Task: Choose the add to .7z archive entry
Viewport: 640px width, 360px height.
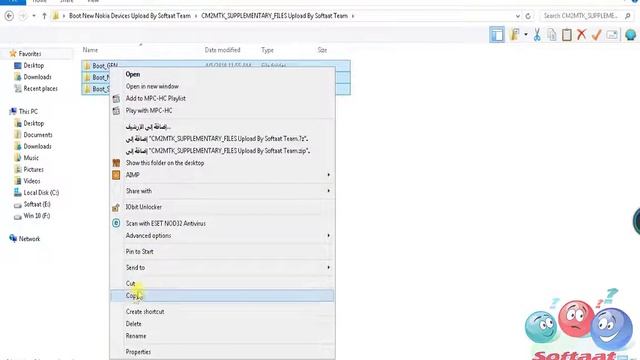Action: (222, 139)
